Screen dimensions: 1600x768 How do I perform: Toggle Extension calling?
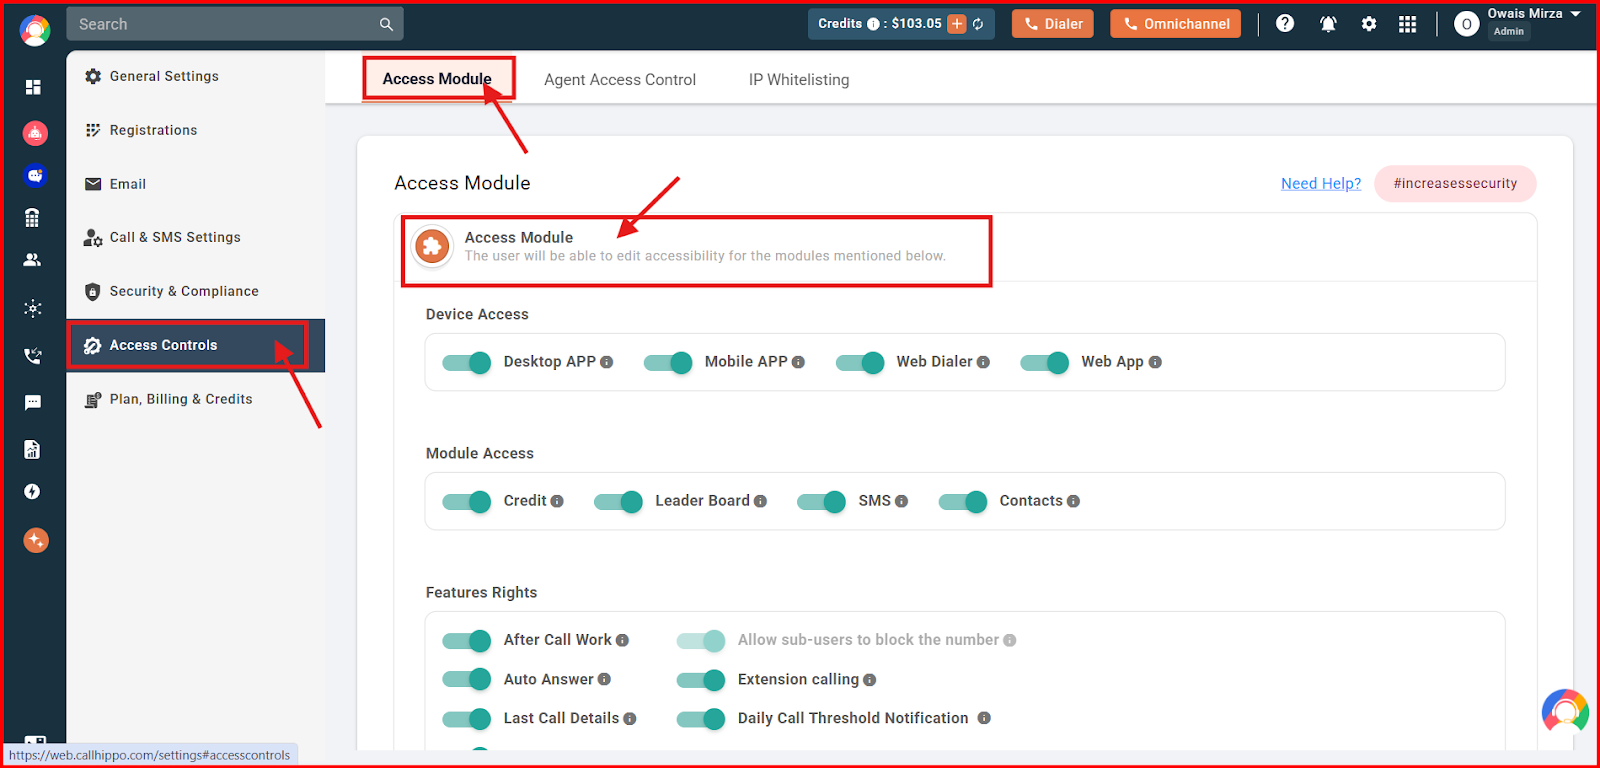coord(701,680)
